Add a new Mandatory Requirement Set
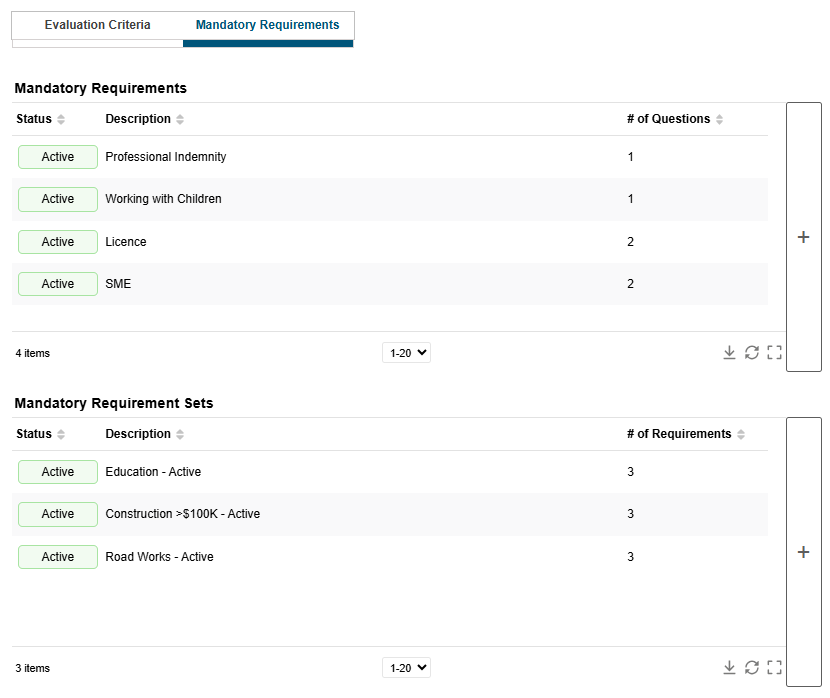 click(x=804, y=552)
